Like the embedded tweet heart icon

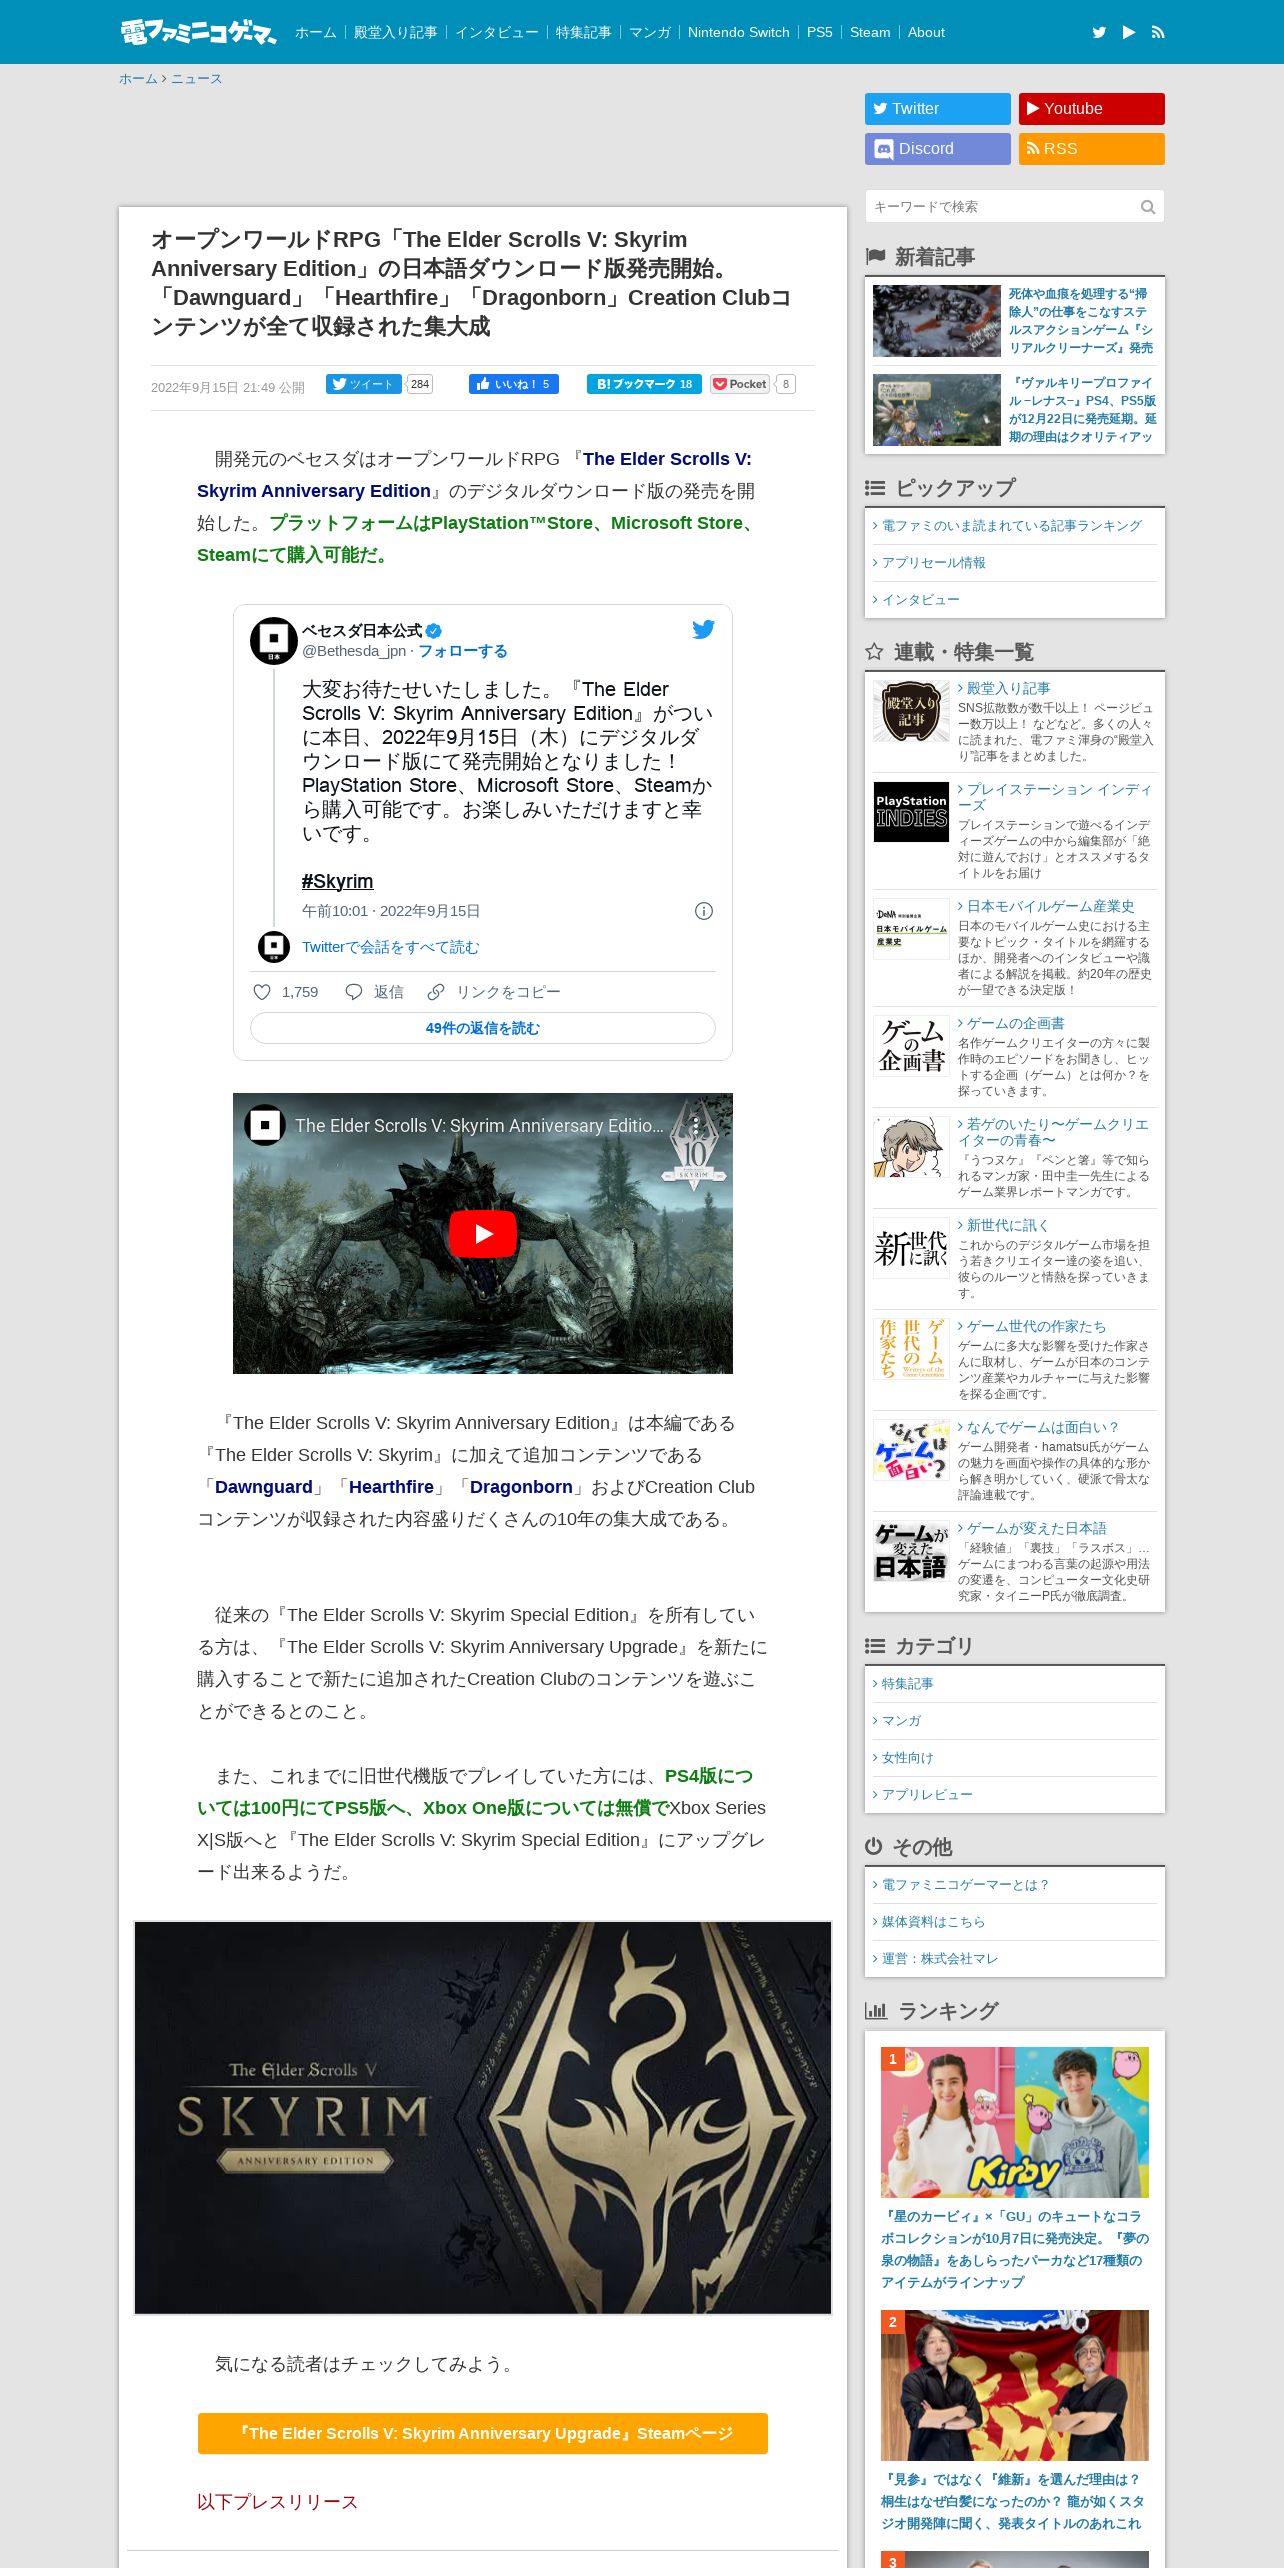pyautogui.click(x=262, y=992)
